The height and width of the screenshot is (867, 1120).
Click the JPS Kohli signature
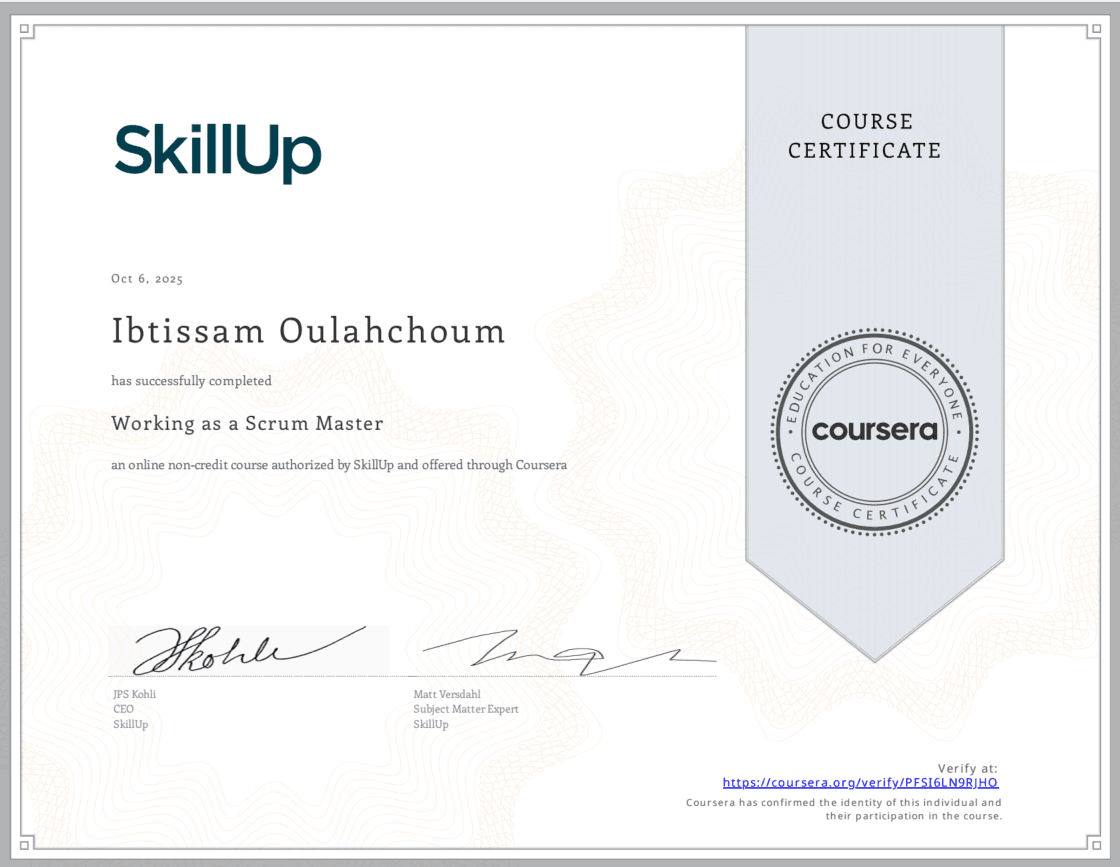click(249, 650)
